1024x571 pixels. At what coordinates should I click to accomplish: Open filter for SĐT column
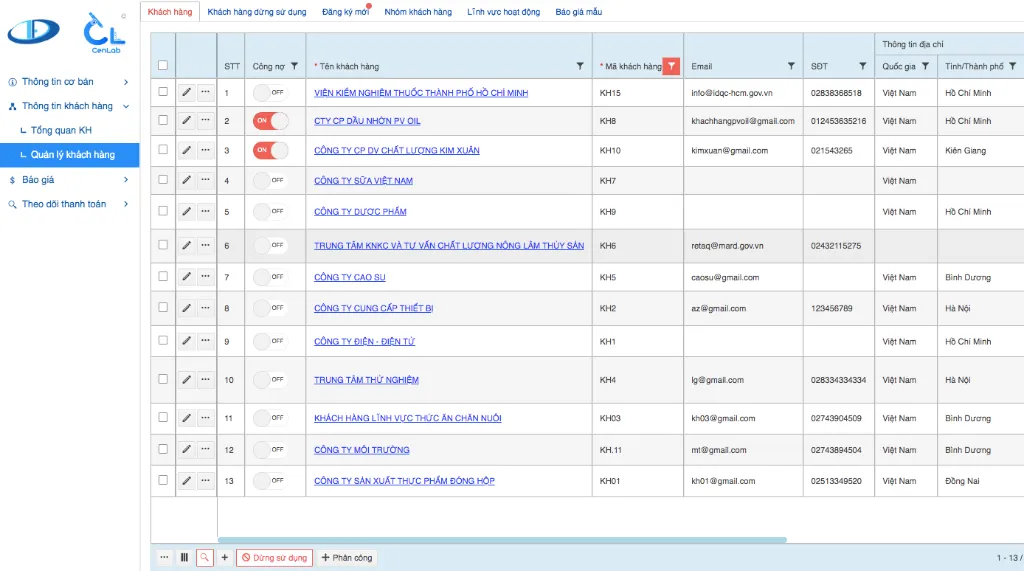(x=863, y=66)
